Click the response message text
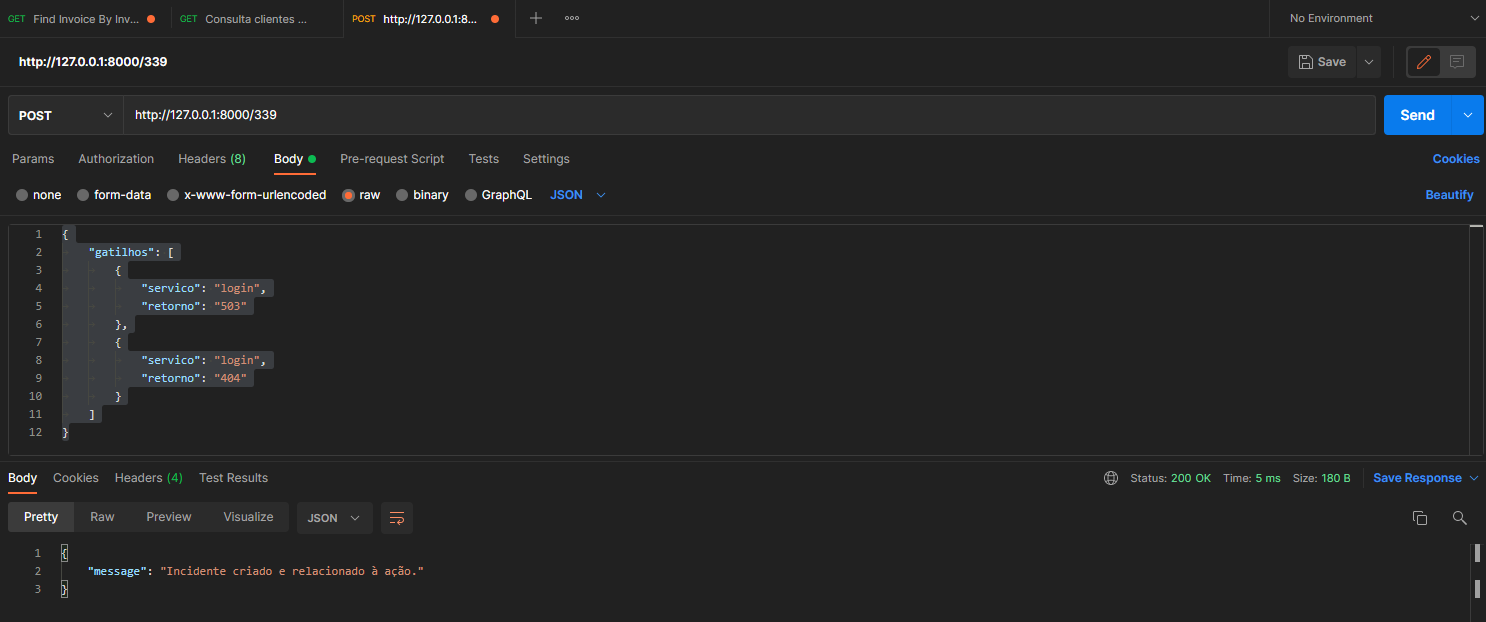 (x=293, y=571)
